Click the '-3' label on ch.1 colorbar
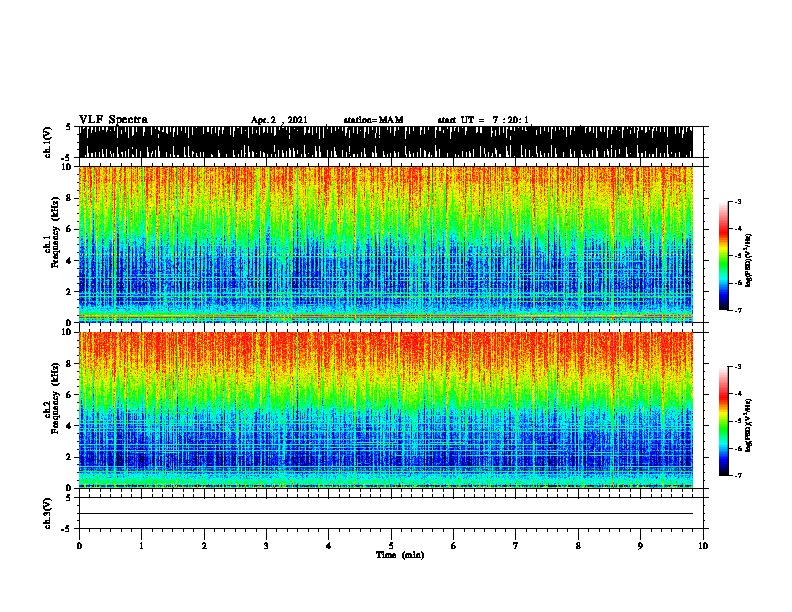The image size is (792, 612). [x=737, y=202]
